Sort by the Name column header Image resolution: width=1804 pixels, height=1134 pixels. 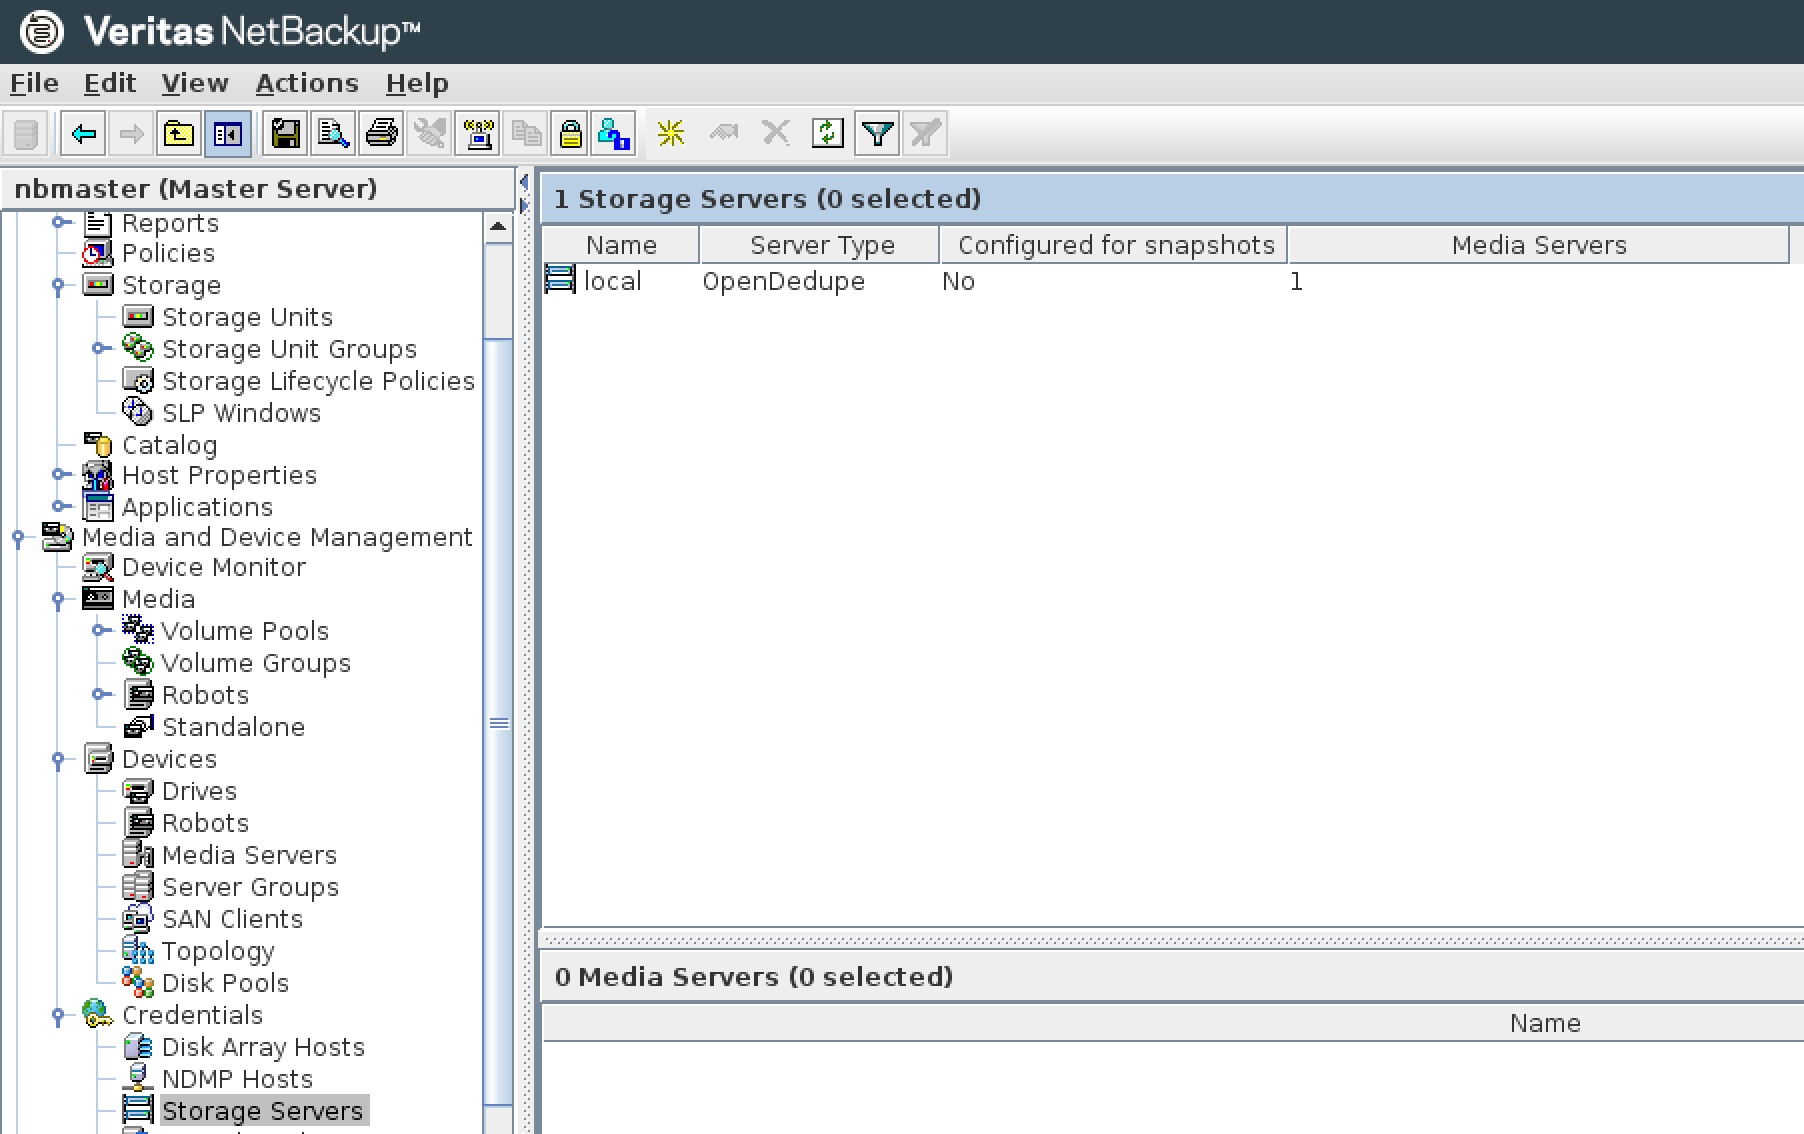[621, 245]
